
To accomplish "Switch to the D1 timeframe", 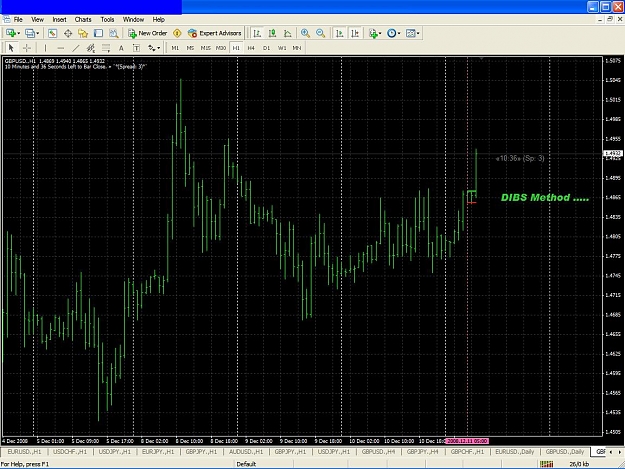I will pyautogui.click(x=266, y=48).
